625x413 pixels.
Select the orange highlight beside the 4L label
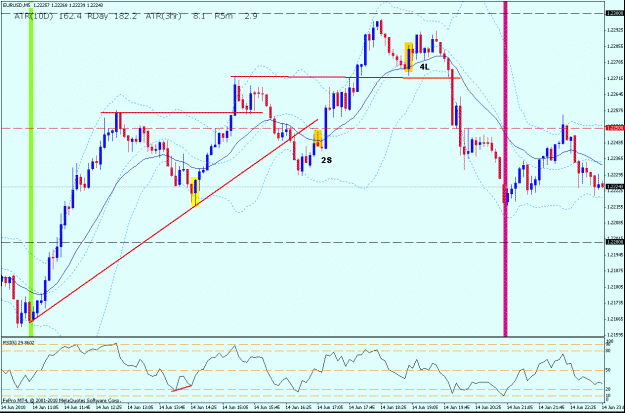pyautogui.click(x=409, y=57)
